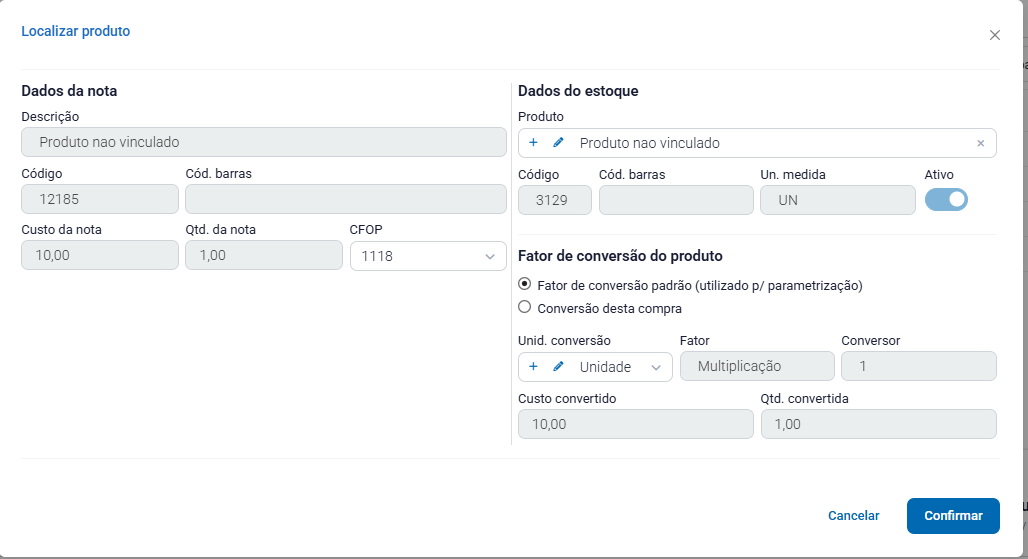This screenshot has height=559, width=1028.
Task: Add a new conversion unit with plus icon
Action: pyautogui.click(x=533, y=367)
